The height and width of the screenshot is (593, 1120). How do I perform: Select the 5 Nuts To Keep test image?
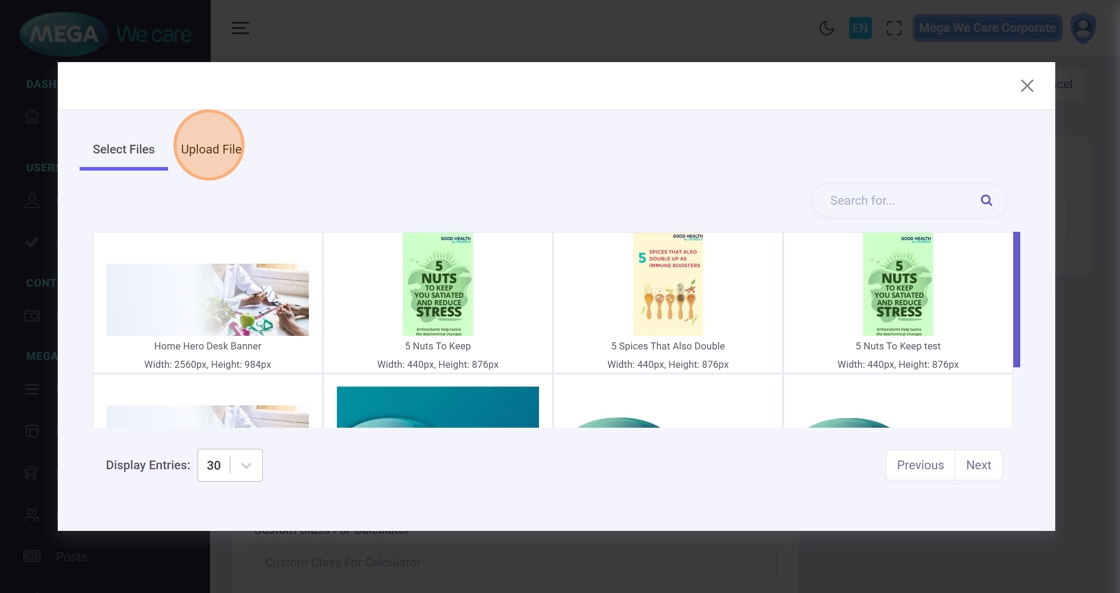[898, 285]
